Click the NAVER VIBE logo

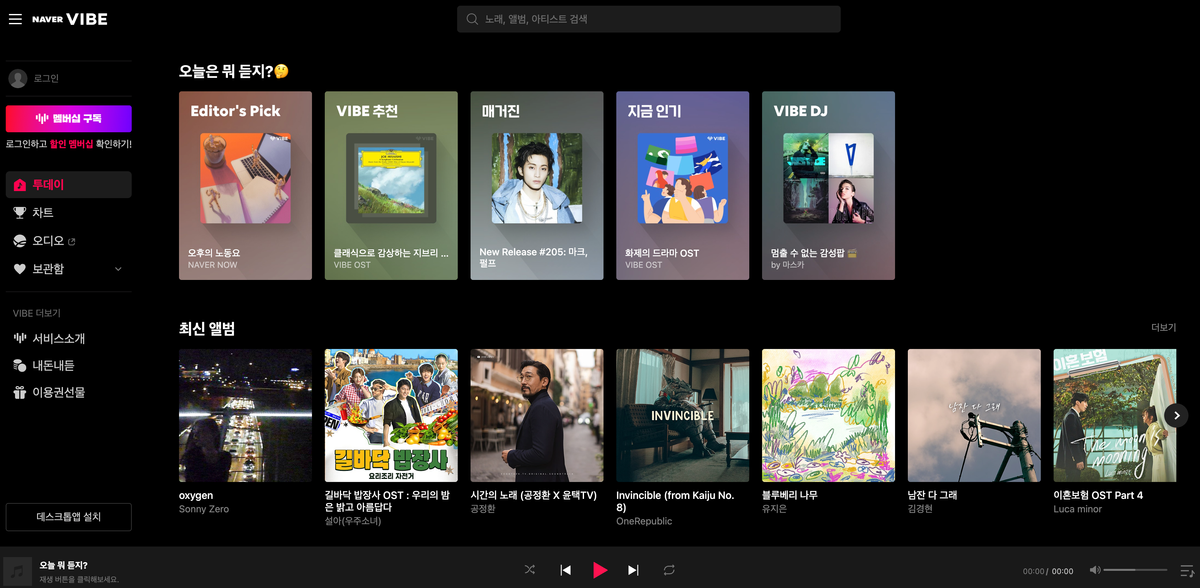tap(70, 19)
